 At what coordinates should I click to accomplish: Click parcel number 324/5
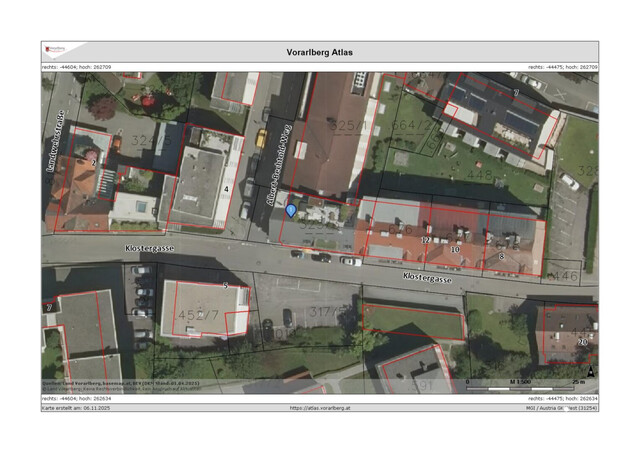151,140
